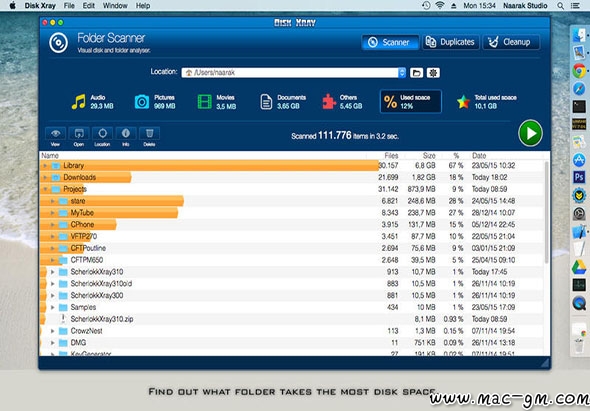The width and height of the screenshot is (590, 411).
Task: Toggle the Used space percent display
Action: [x=411, y=102]
